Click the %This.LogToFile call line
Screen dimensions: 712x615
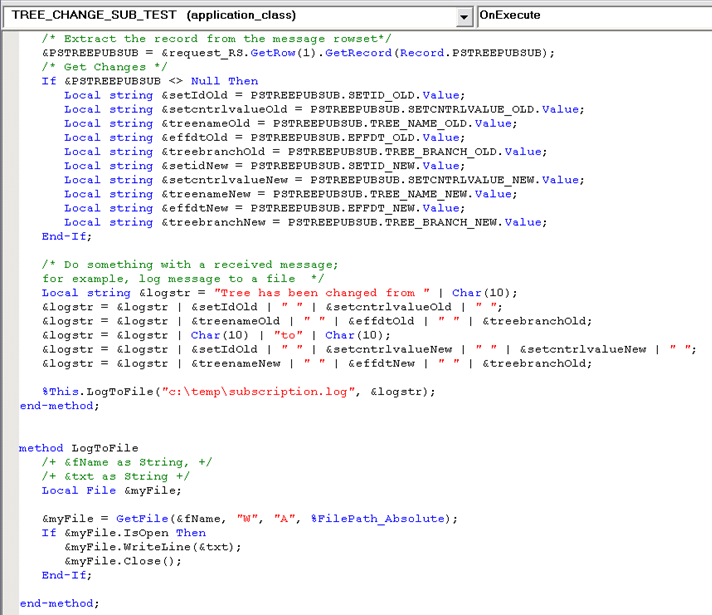(x=238, y=391)
